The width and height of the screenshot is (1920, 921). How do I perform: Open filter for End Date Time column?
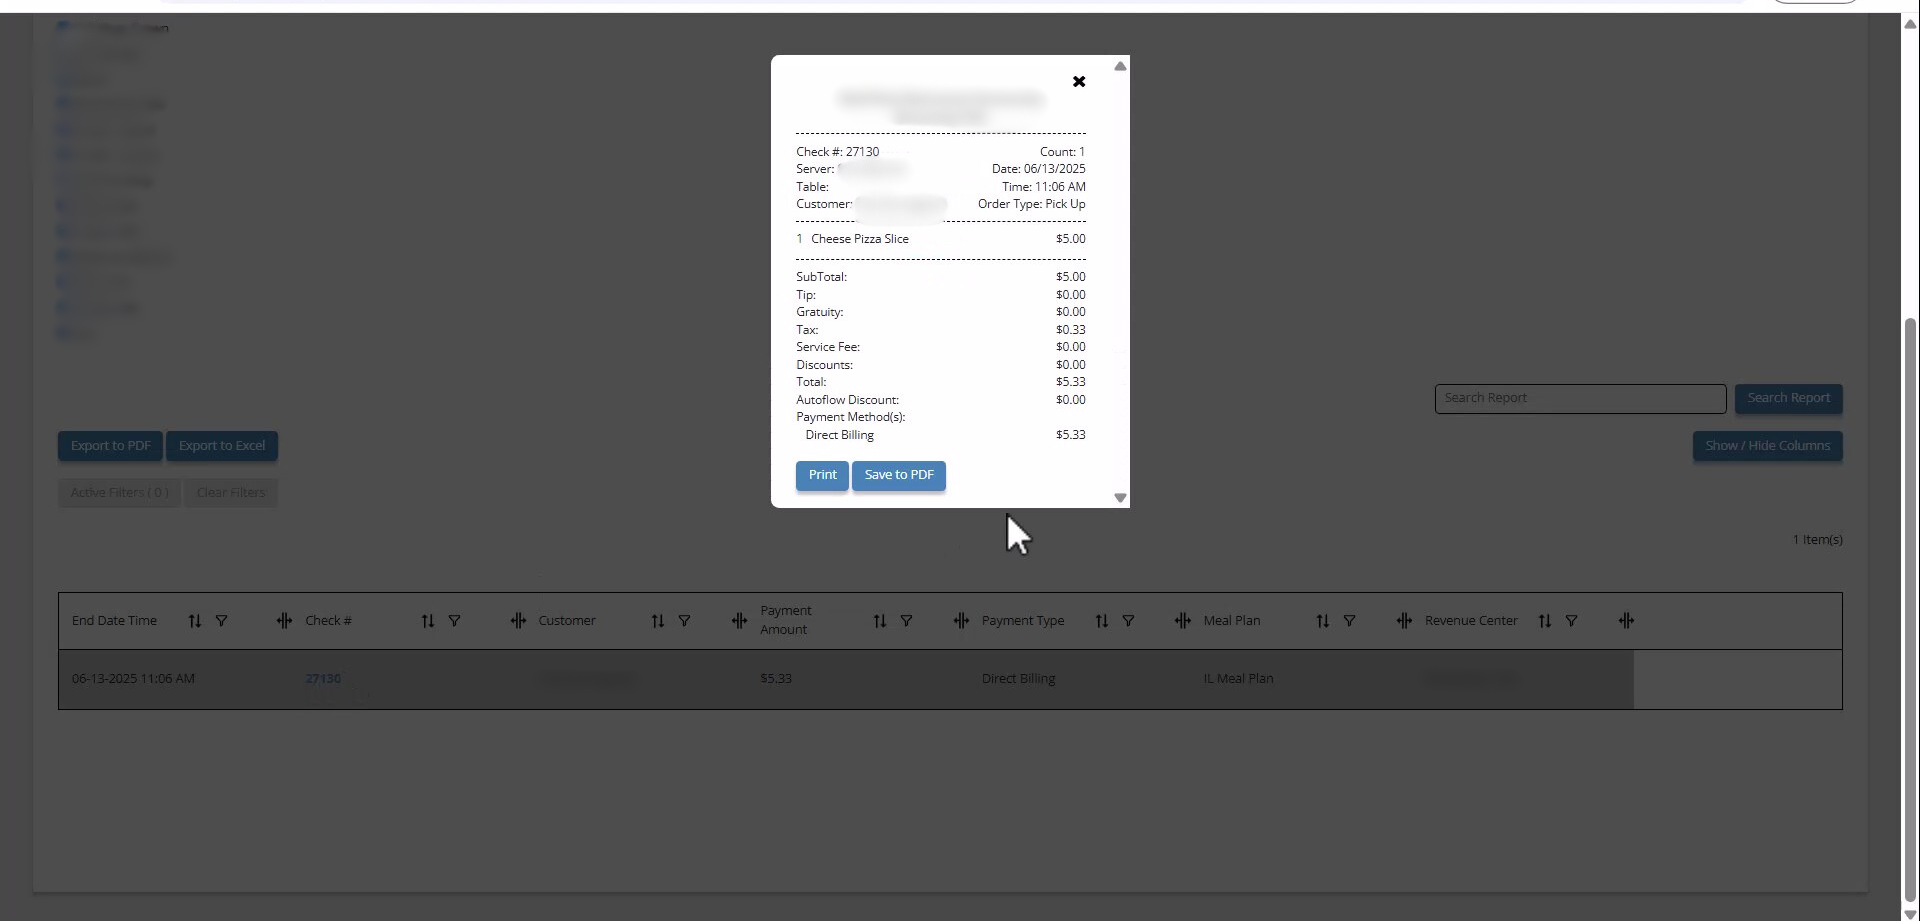[222, 621]
